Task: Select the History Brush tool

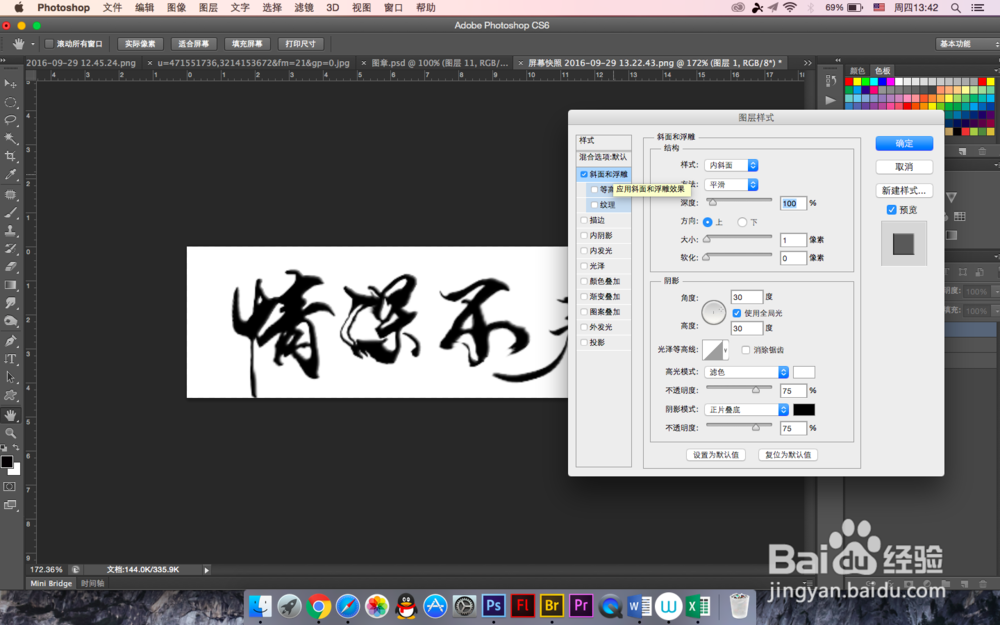Action: pos(10,249)
